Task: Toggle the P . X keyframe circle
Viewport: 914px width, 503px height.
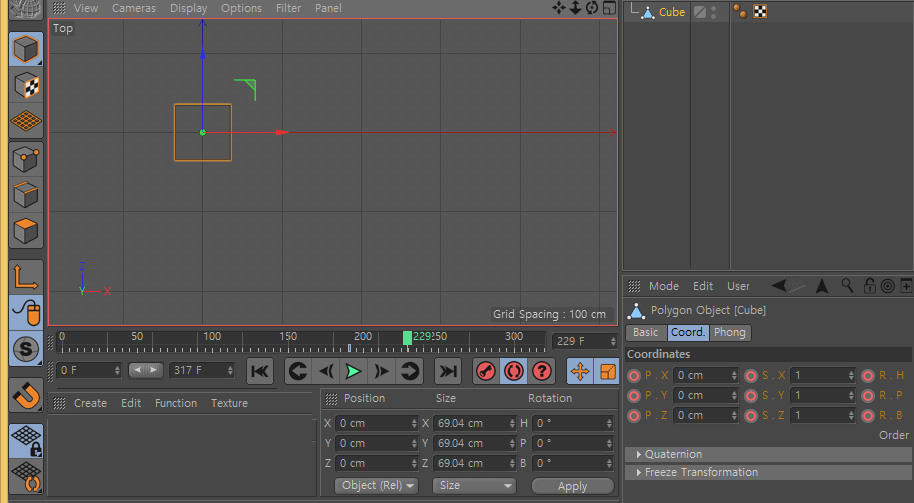Action: point(634,376)
